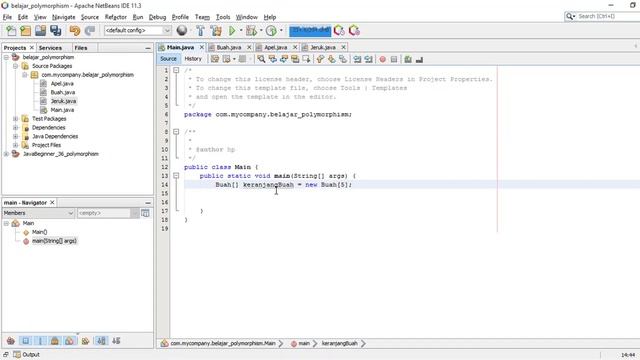The width and height of the screenshot is (640, 360).
Task: Open the Navigate menu
Action: (63, 17)
